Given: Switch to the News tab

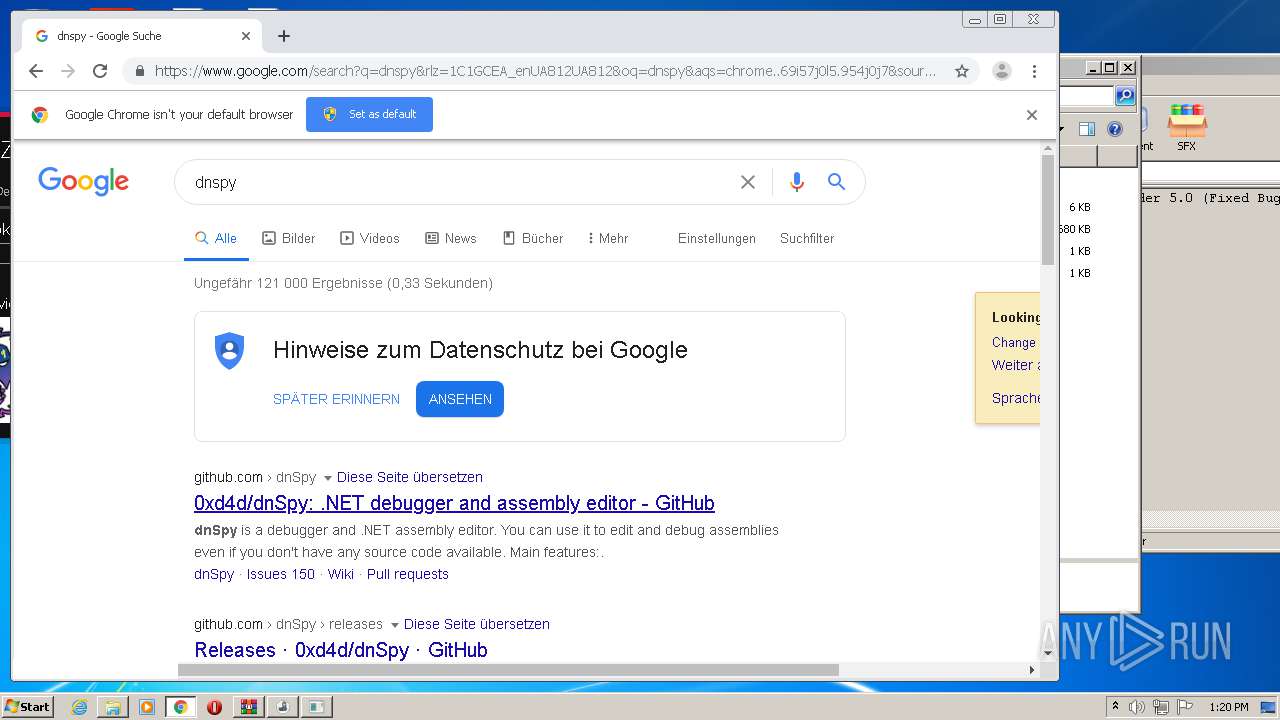Looking at the screenshot, I should (x=451, y=238).
